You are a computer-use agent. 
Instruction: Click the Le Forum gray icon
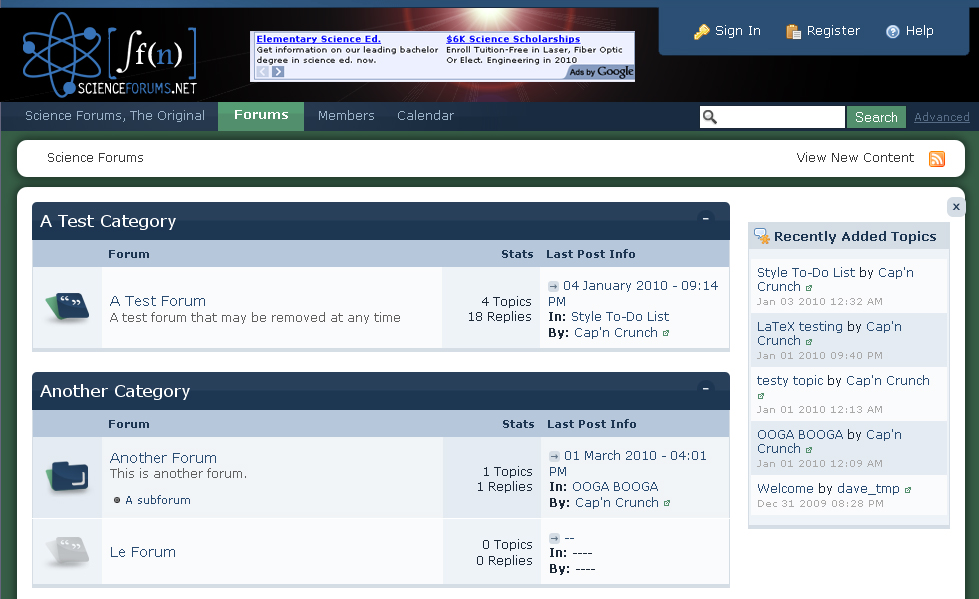pyautogui.click(x=67, y=551)
